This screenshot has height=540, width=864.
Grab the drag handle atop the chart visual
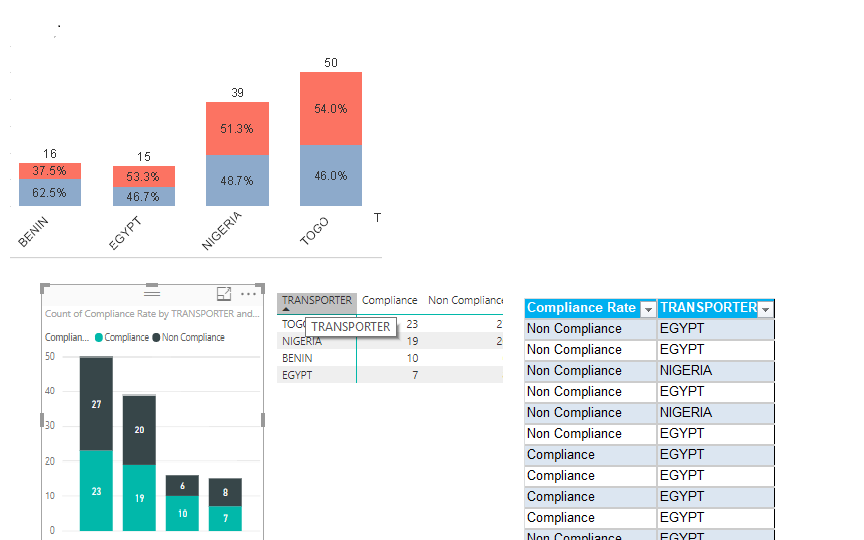click(x=152, y=292)
